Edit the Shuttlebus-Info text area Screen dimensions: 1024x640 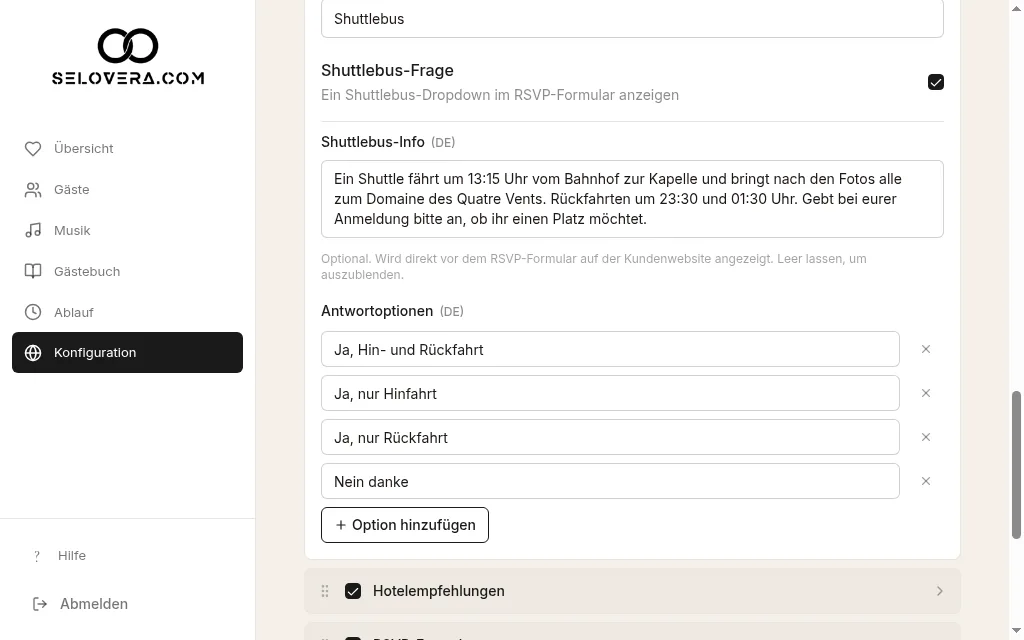click(632, 199)
